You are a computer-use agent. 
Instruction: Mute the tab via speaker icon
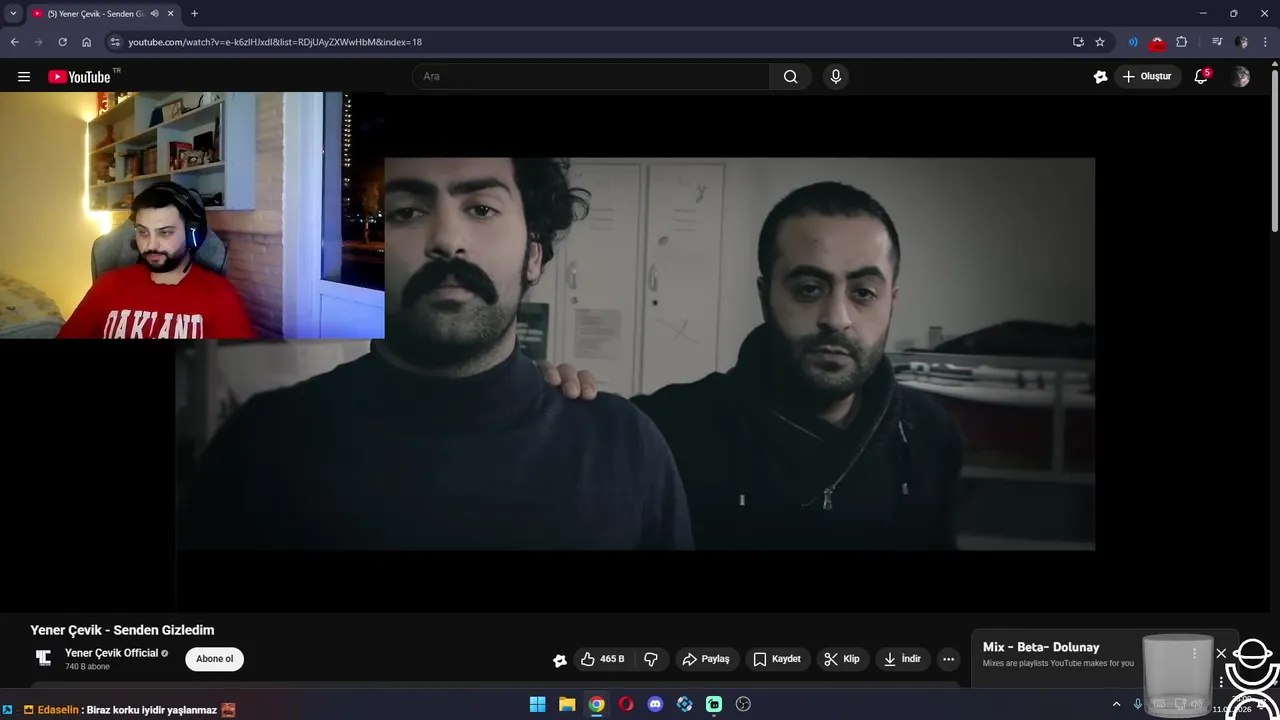point(154,14)
